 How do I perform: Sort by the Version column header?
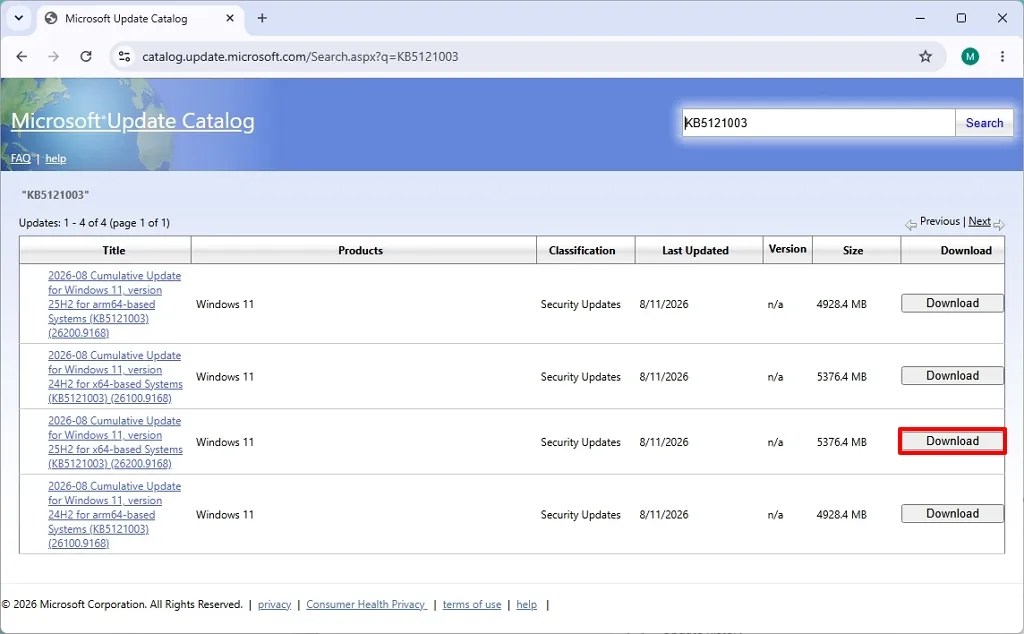coord(788,249)
